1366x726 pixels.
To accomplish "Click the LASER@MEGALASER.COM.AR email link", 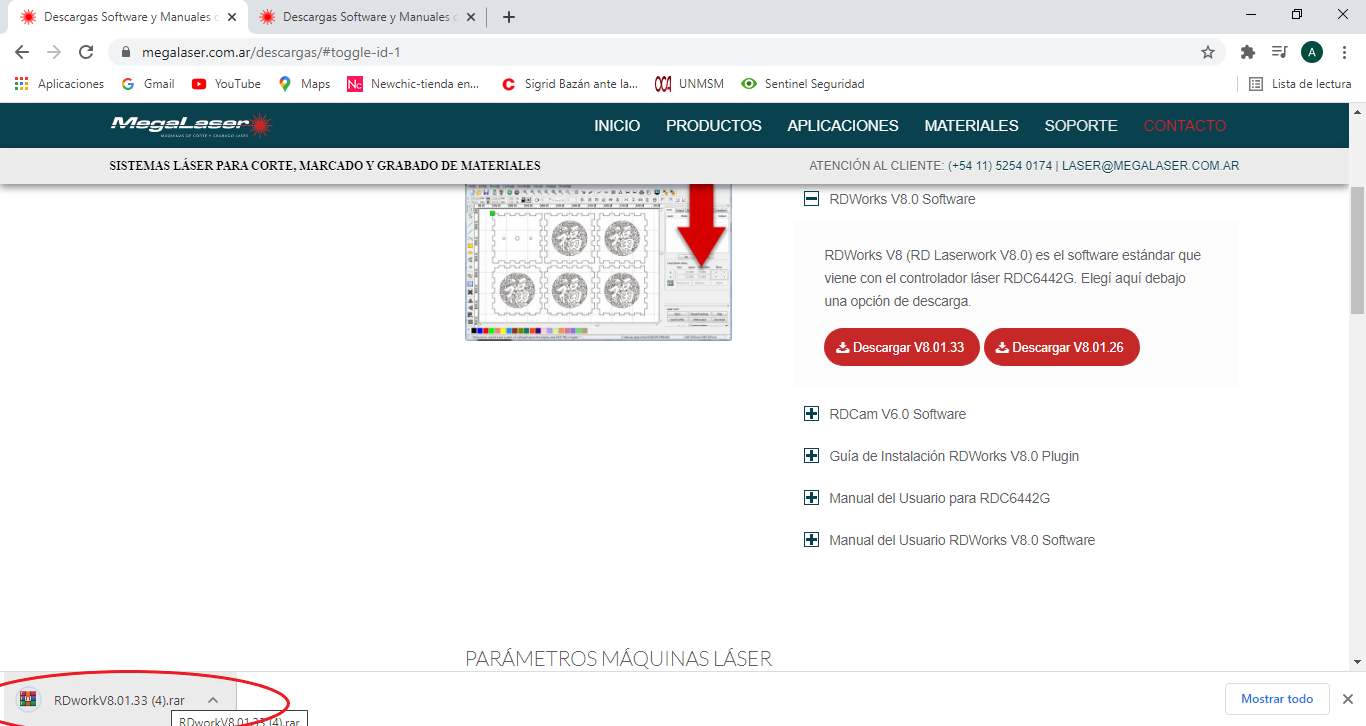I will [x=1150, y=166].
